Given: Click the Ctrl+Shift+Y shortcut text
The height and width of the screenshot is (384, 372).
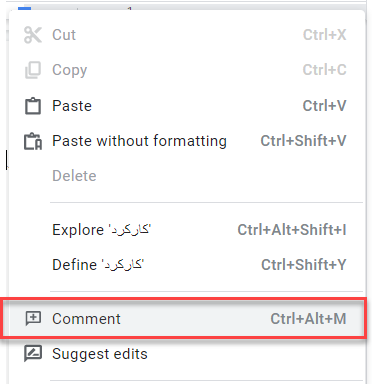Looking at the screenshot, I should pos(304,265).
